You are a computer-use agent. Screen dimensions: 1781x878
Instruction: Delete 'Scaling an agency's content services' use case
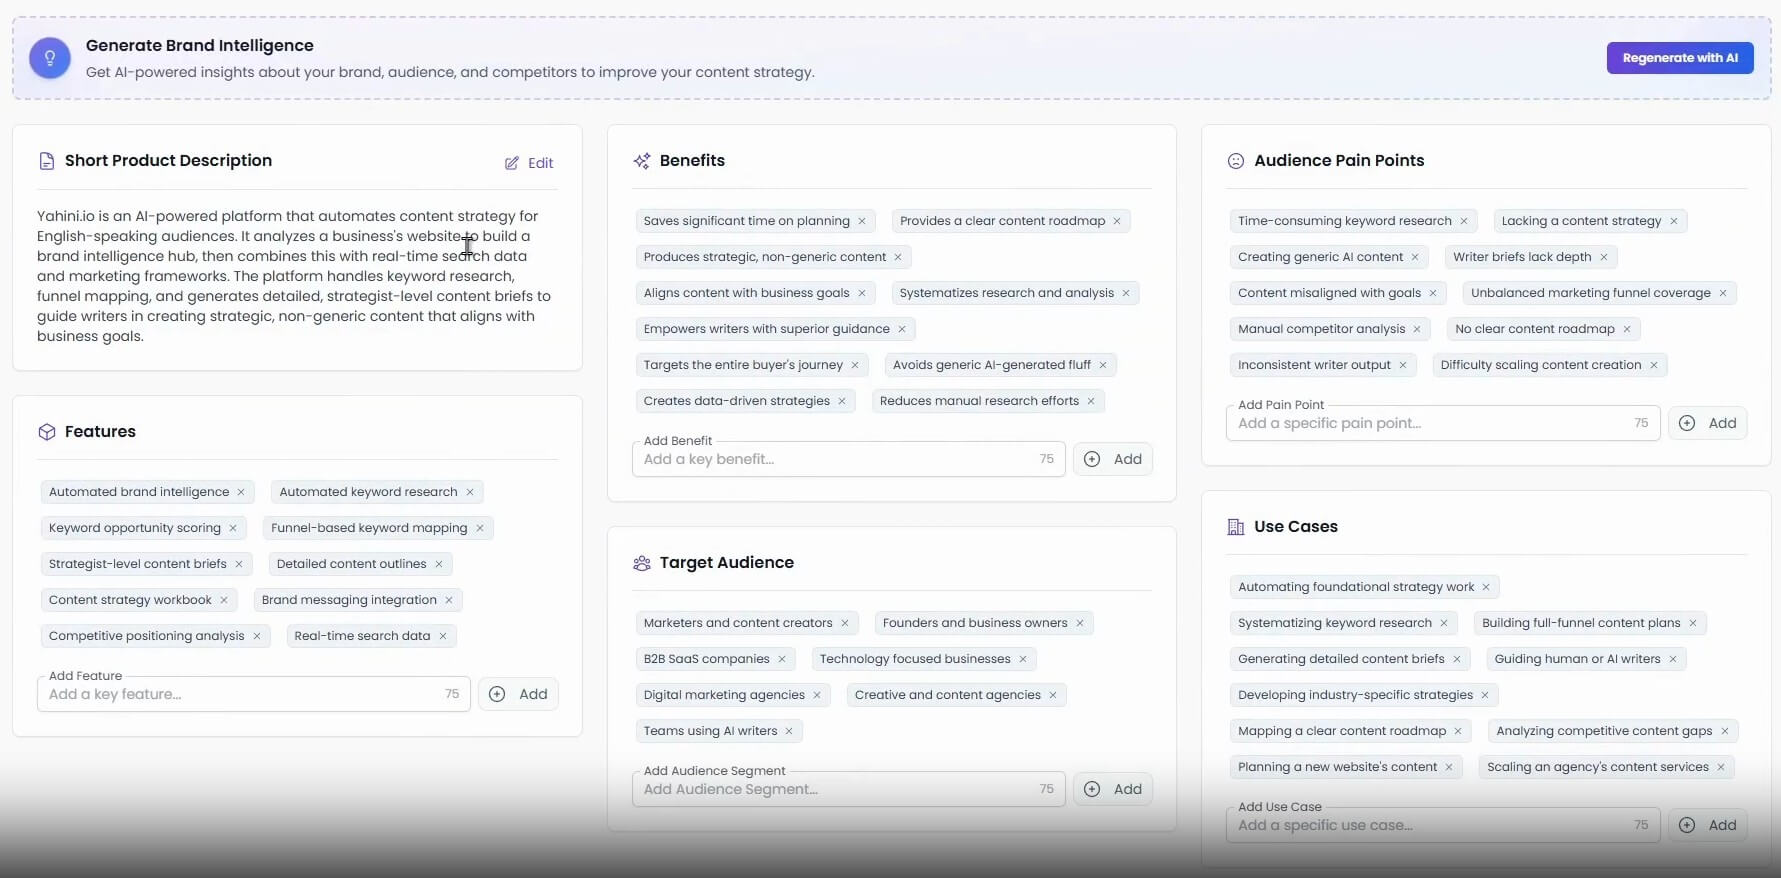pos(1721,767)
